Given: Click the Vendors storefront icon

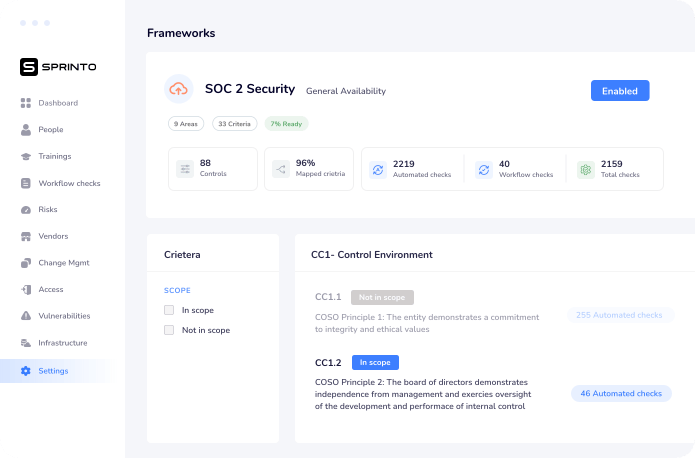Looking at the screenshot, I should tap(26, 236).
